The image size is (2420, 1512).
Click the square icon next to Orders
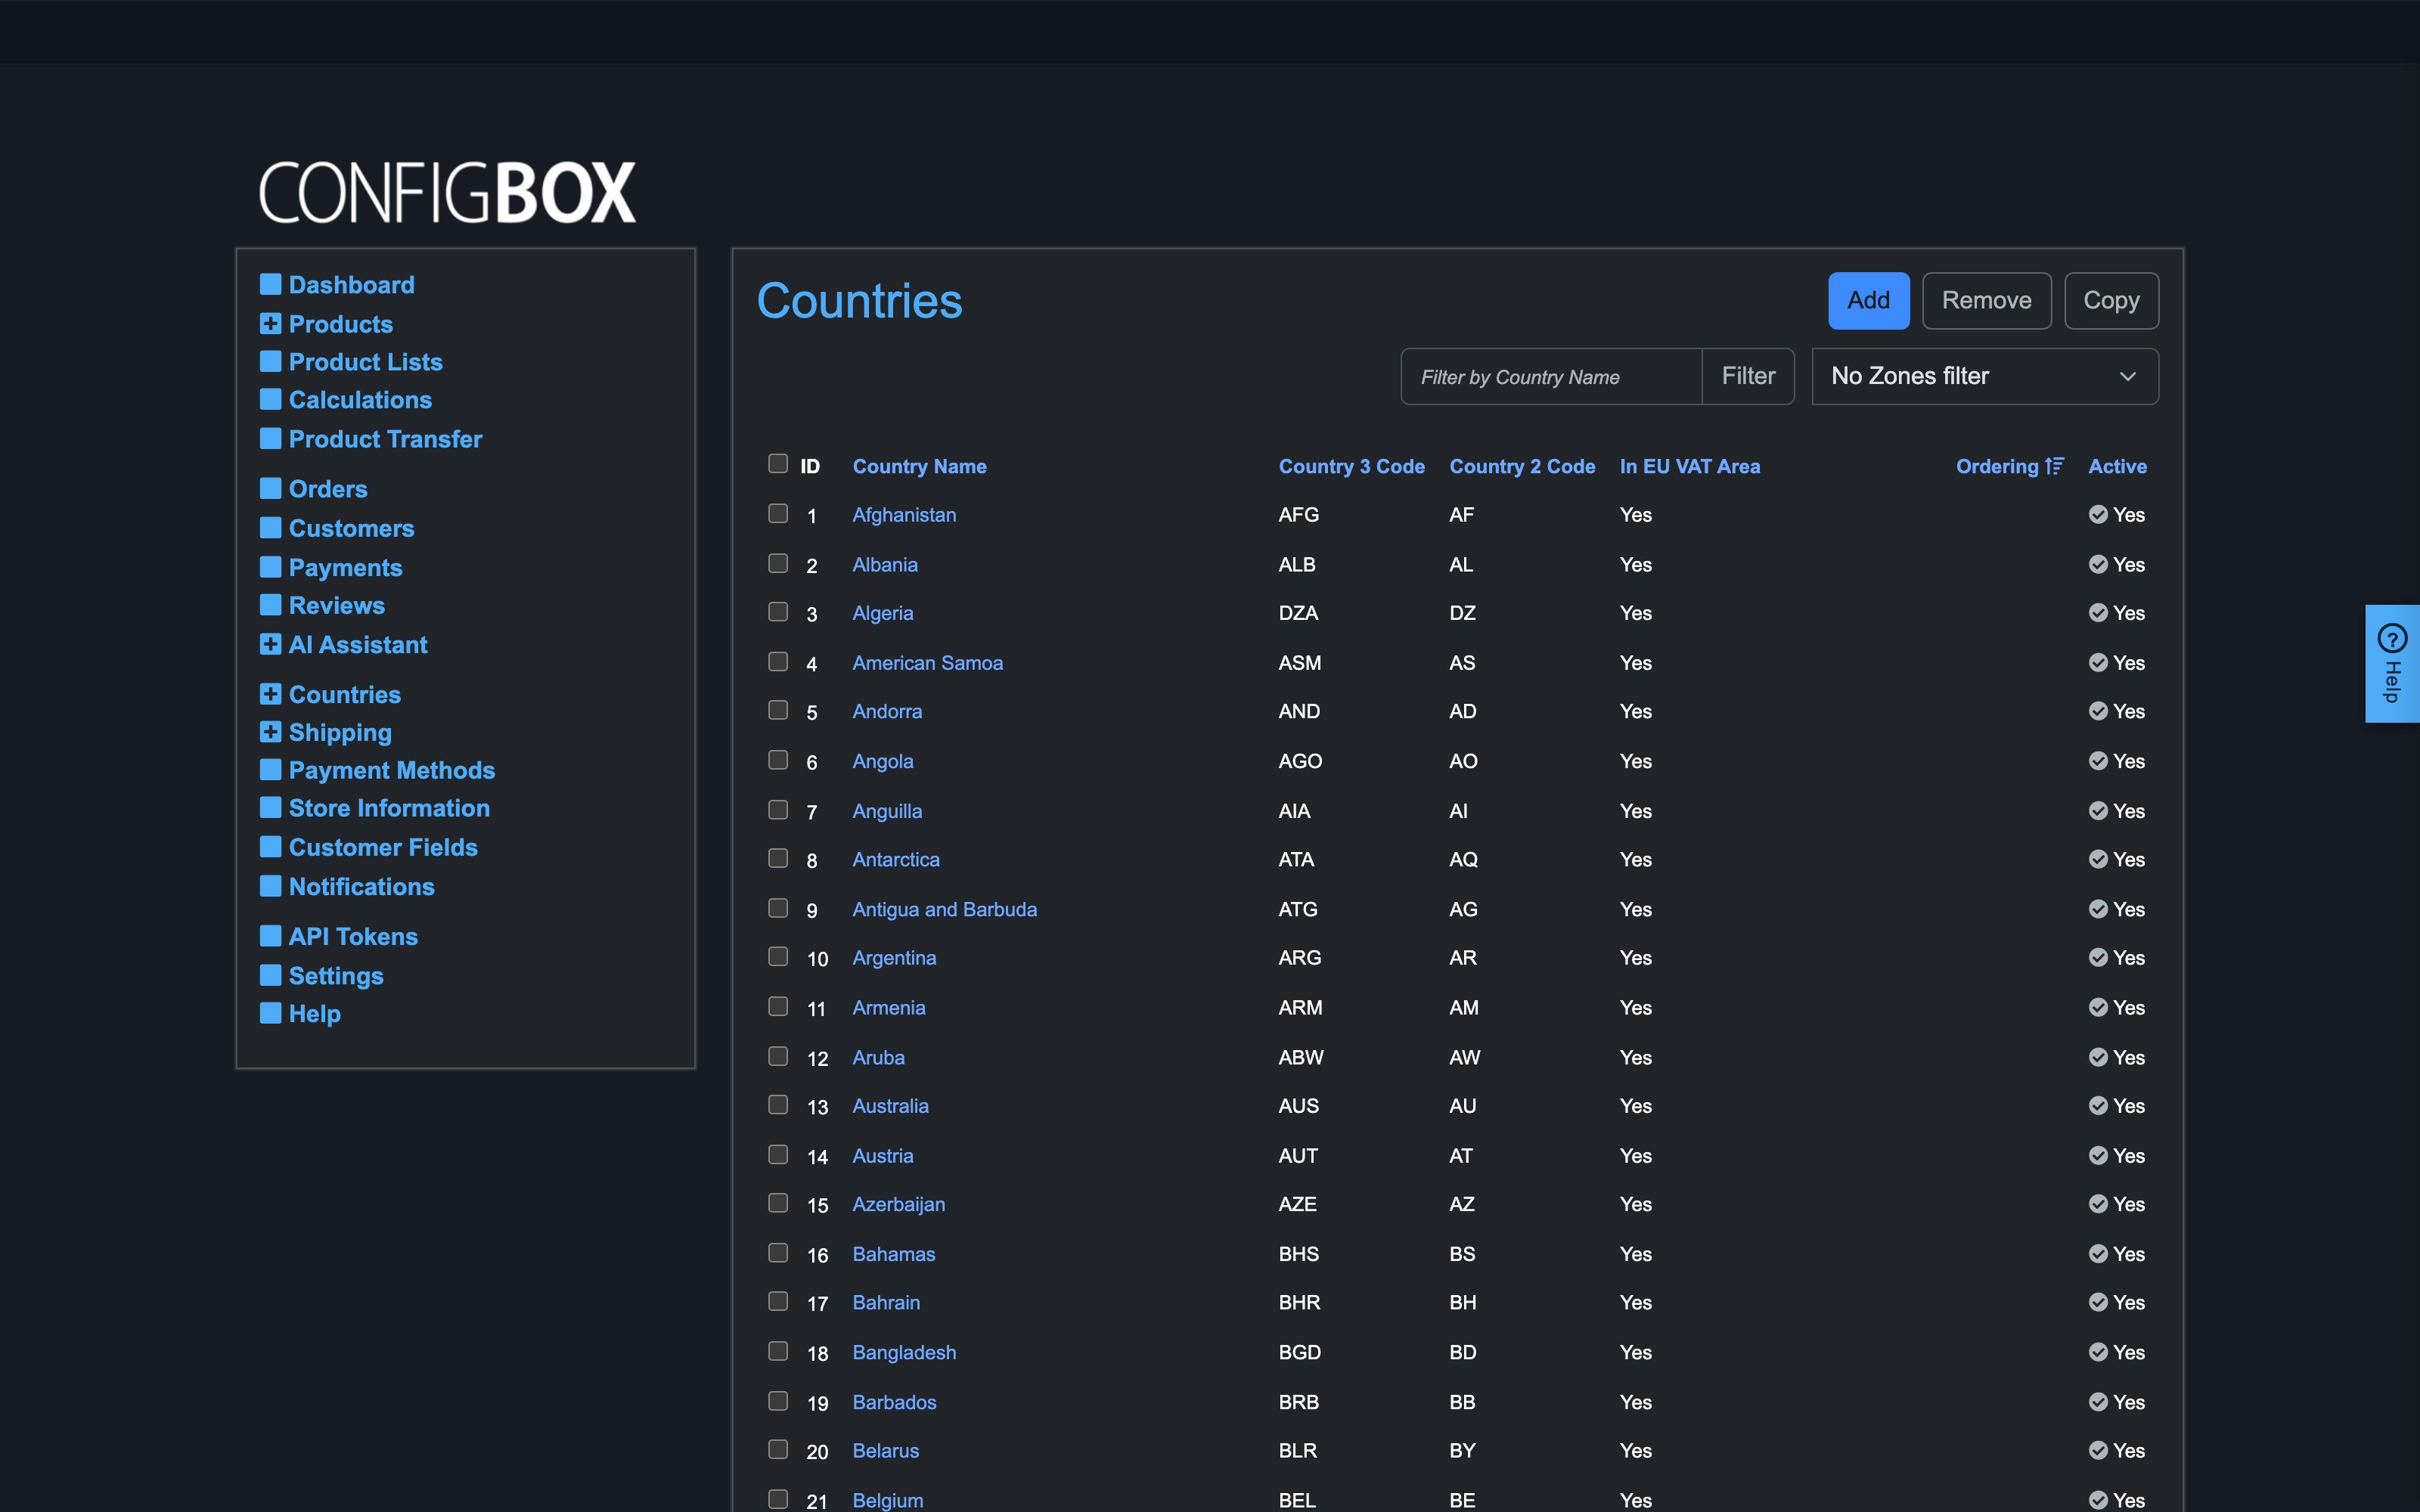tap(270, 488)
